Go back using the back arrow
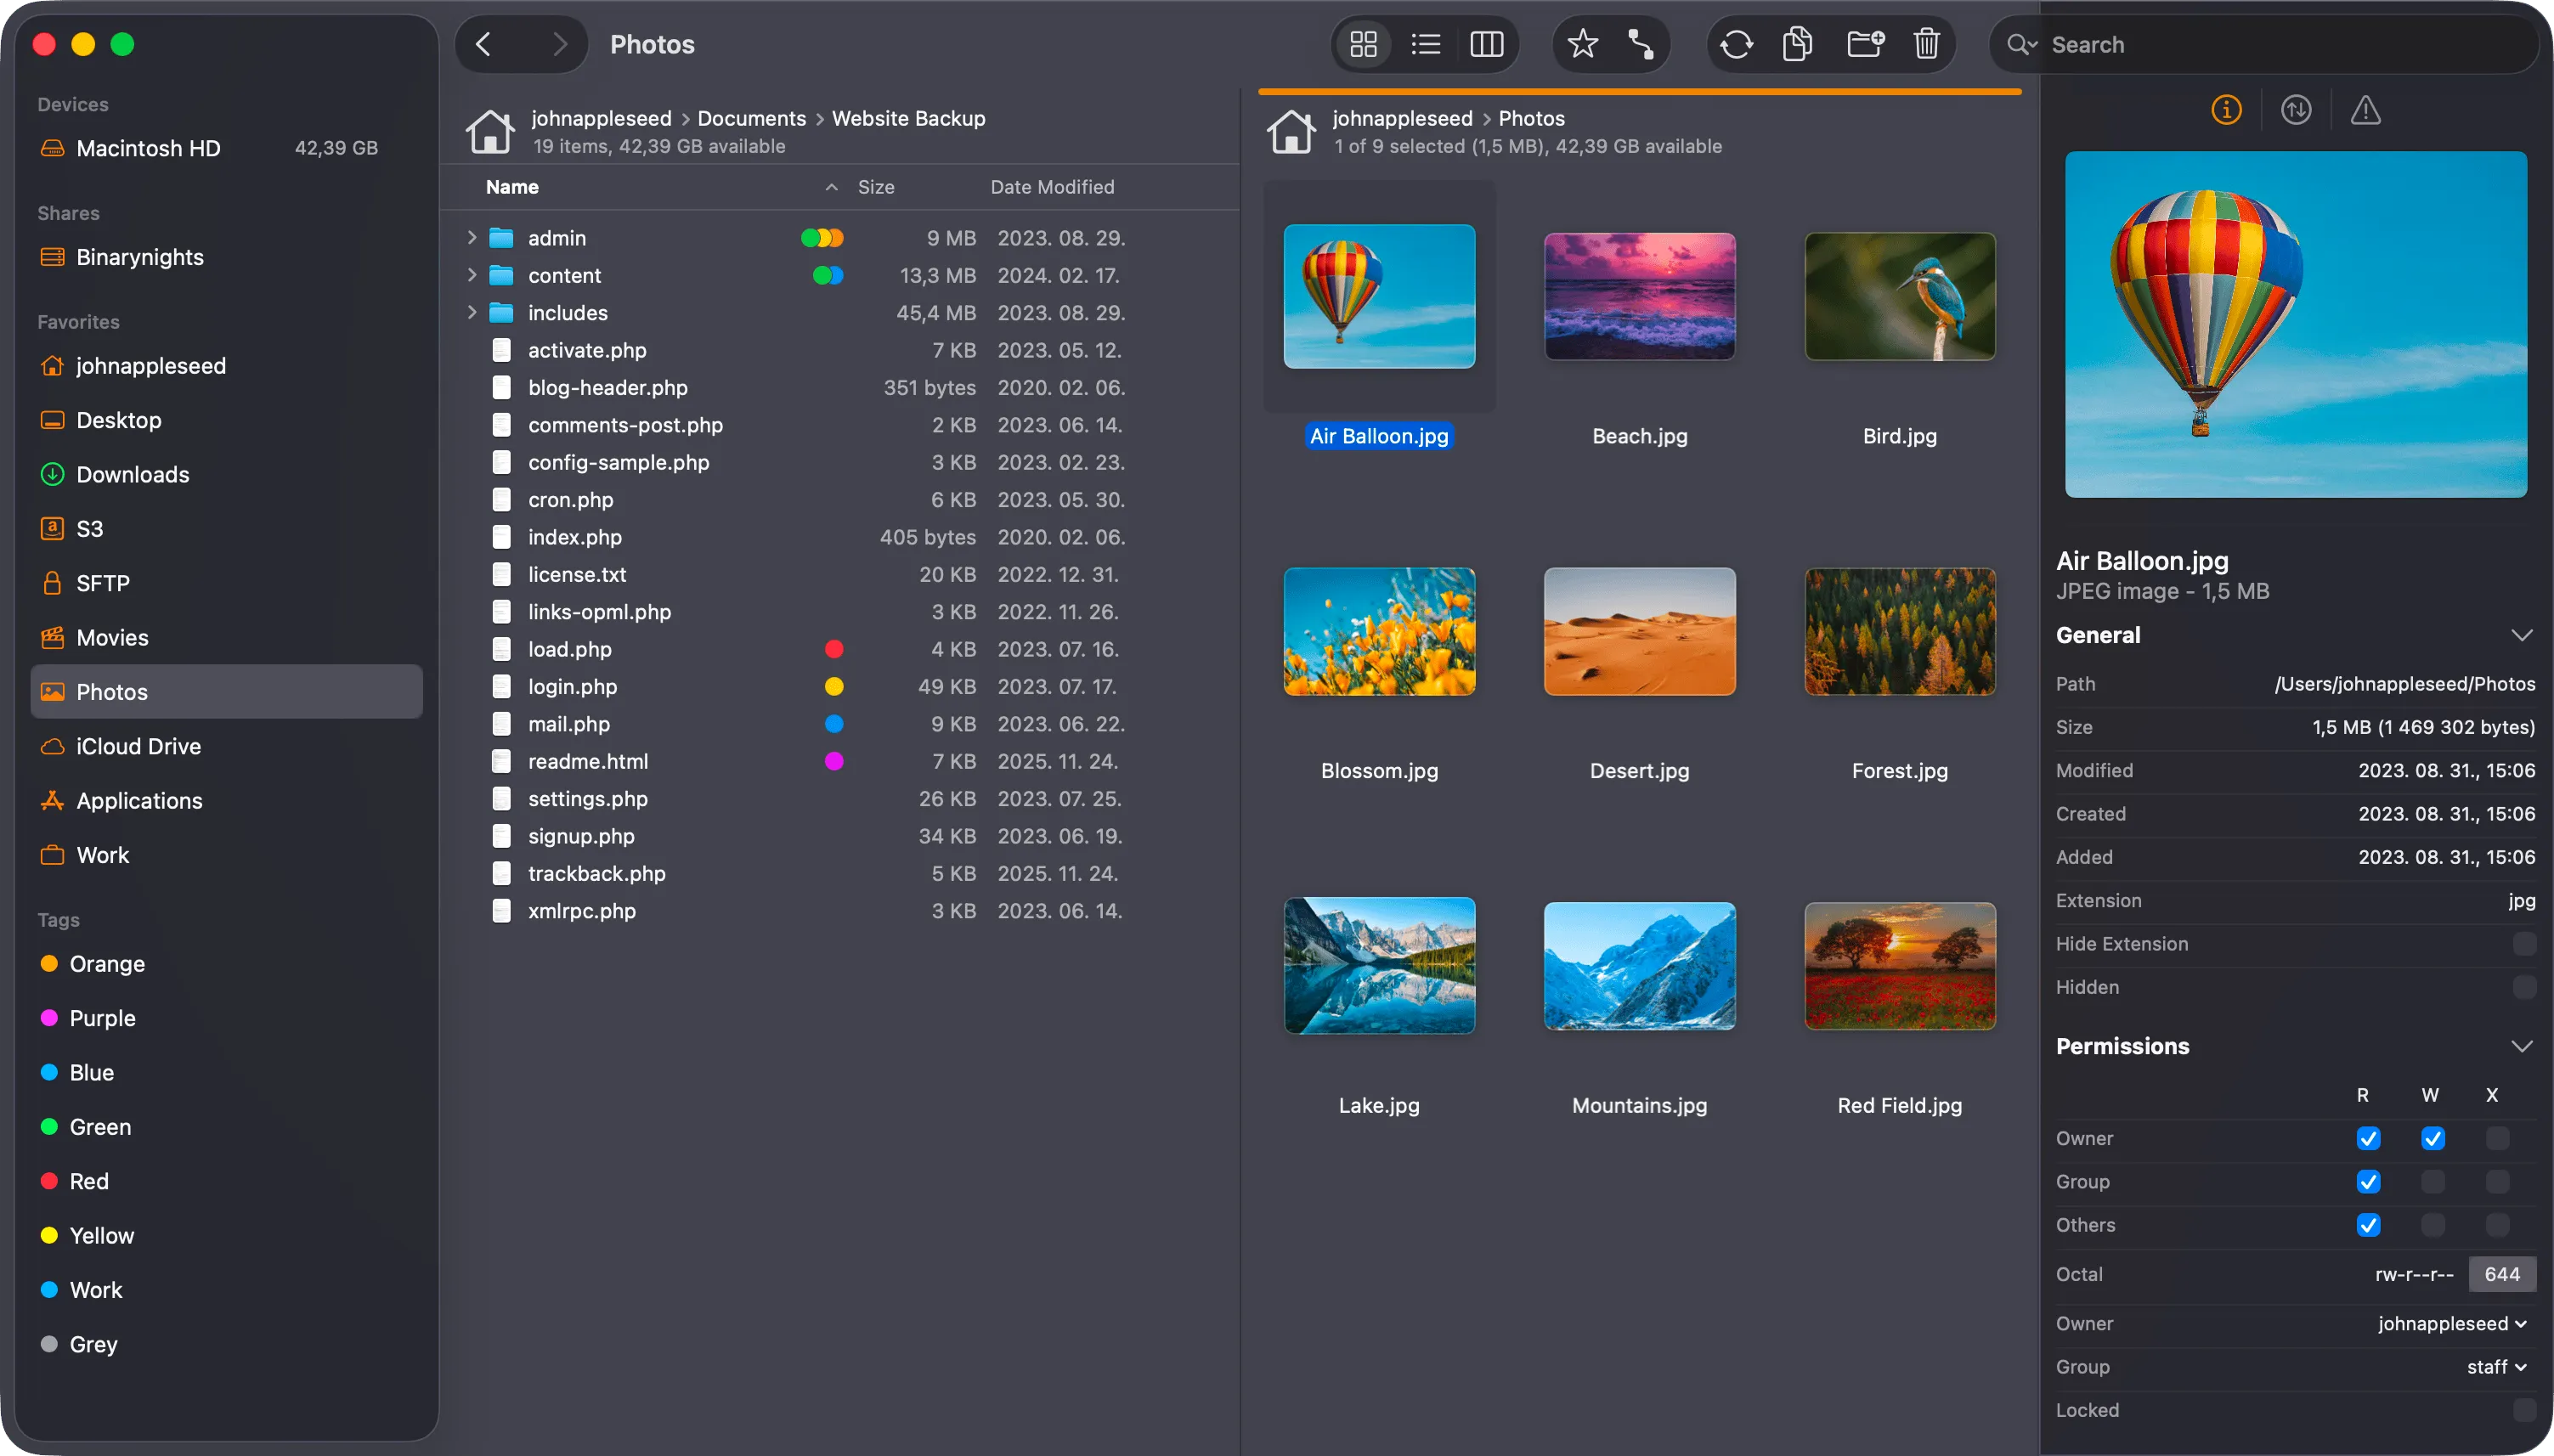Viewport: 2554px width, 1456px height. (484, 44)
